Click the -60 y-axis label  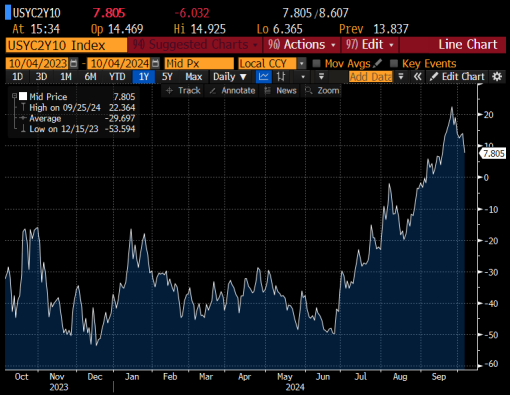(491, 364)
